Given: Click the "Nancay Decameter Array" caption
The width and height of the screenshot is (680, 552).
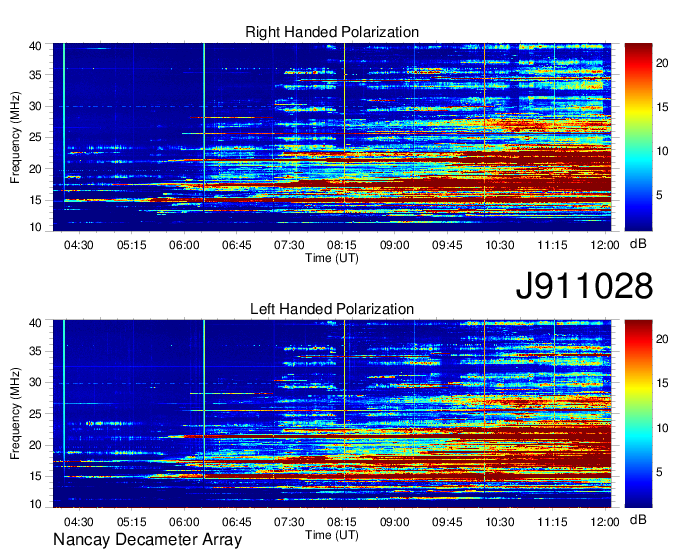Looking at the screenshot, I should pos(147,540).
